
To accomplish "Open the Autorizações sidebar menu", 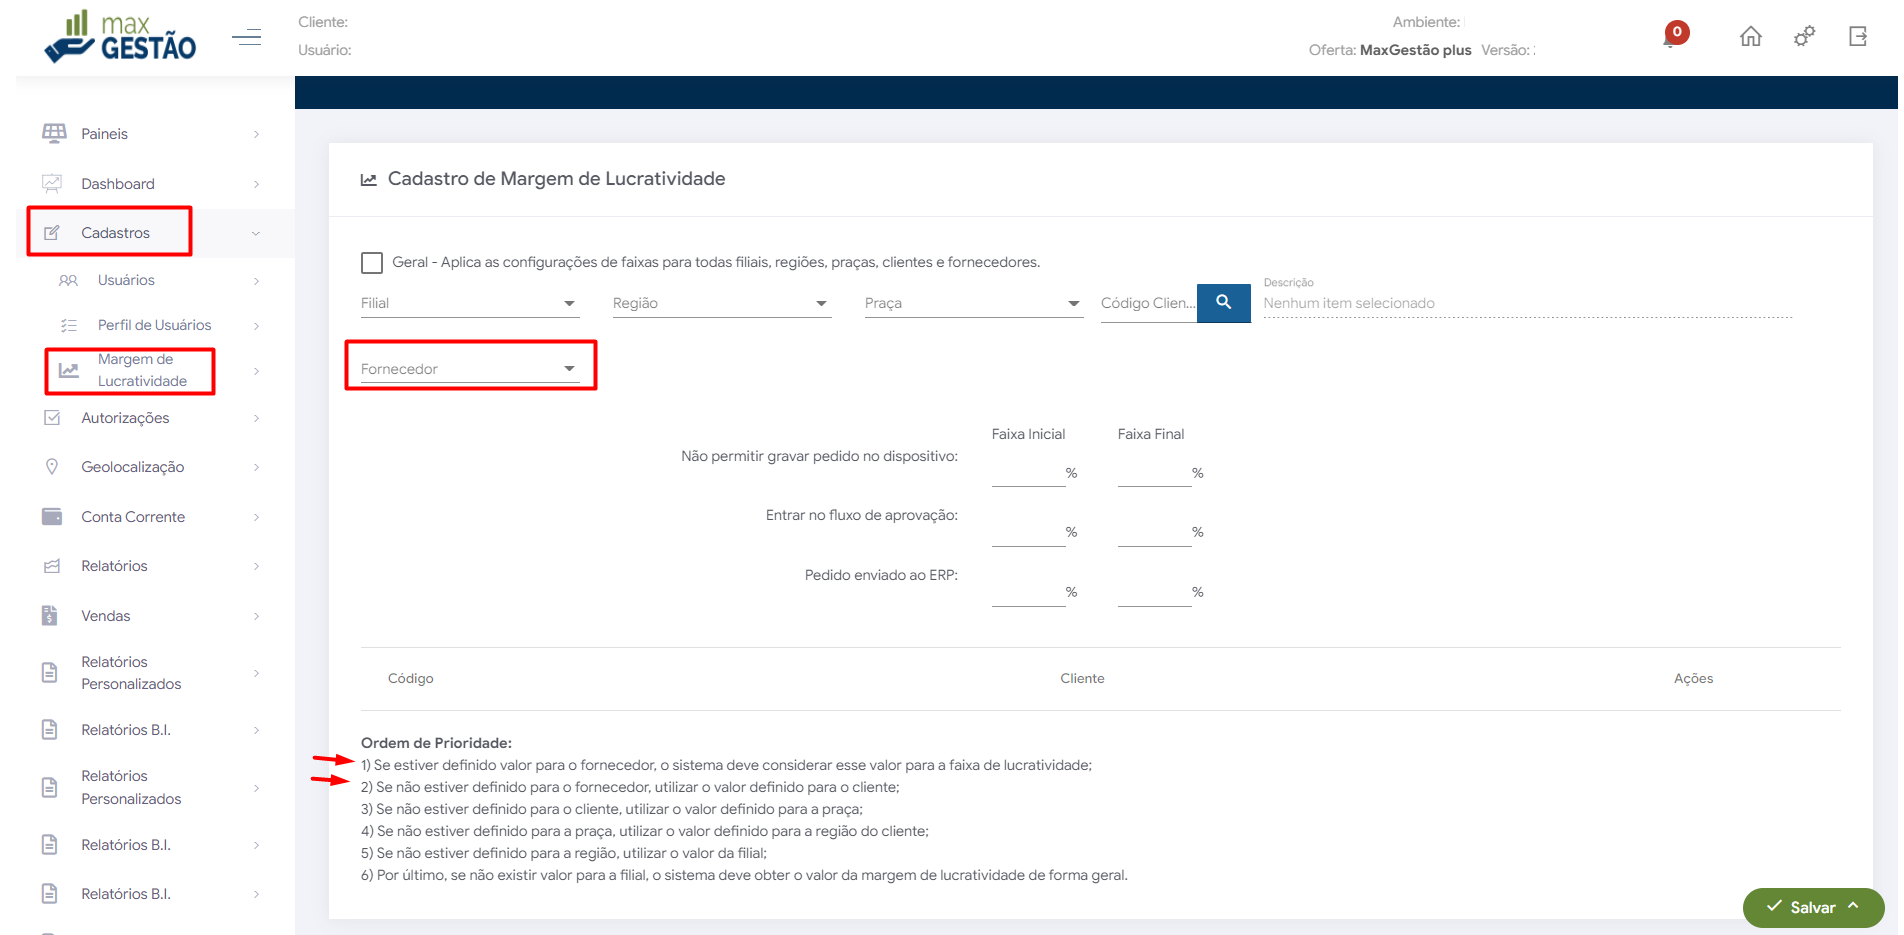I will 125,418.
